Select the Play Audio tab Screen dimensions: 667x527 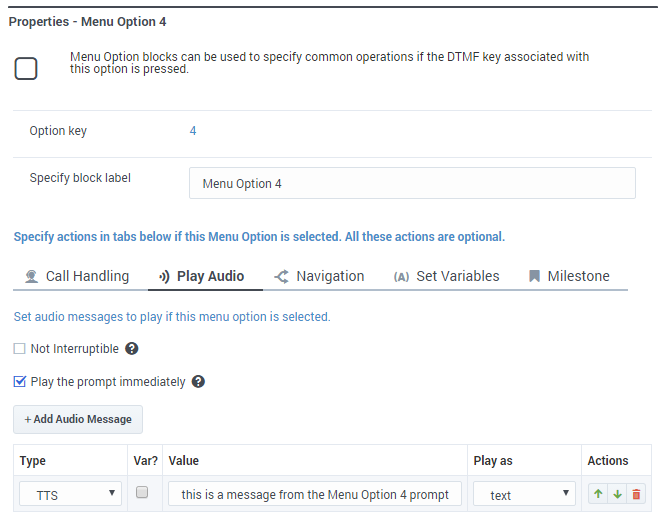click(x=202, y=276)
